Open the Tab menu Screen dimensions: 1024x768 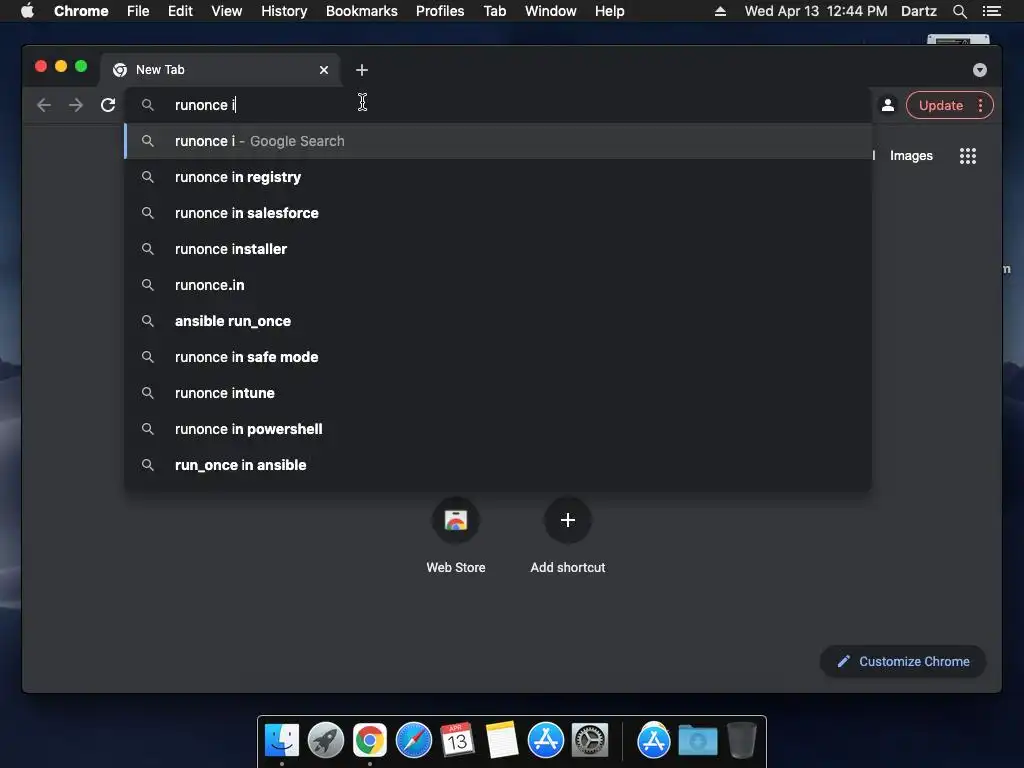(495, 11)
